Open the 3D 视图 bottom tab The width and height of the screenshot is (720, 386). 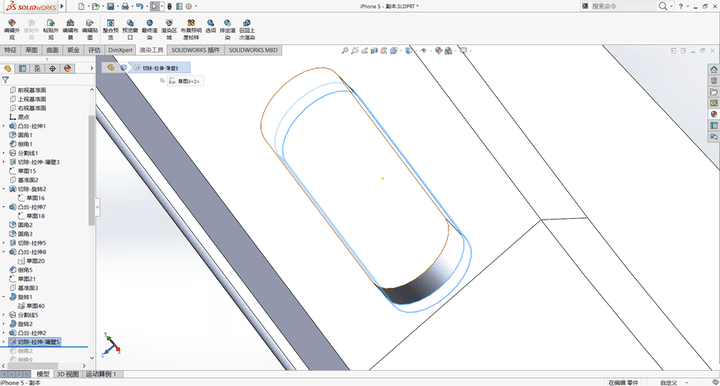[x=68, y=374]
